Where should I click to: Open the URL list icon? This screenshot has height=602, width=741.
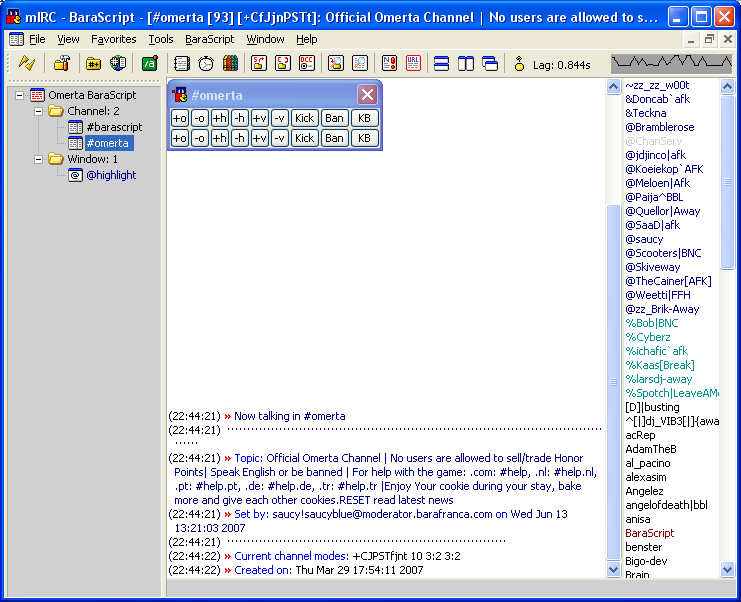pos(413,63)
